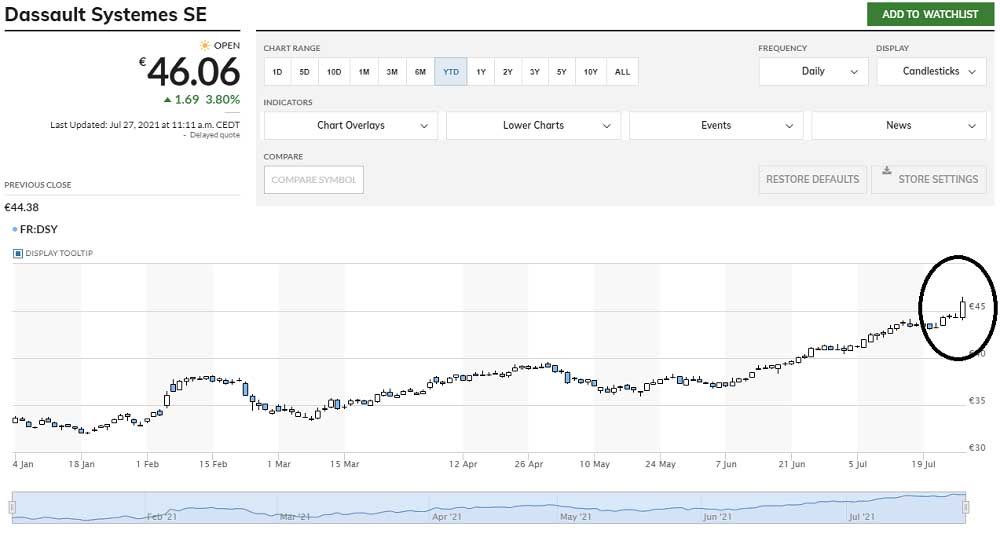Select the YTD chart range
Screen dimensions: 1000x541
(x=451, y=71)
